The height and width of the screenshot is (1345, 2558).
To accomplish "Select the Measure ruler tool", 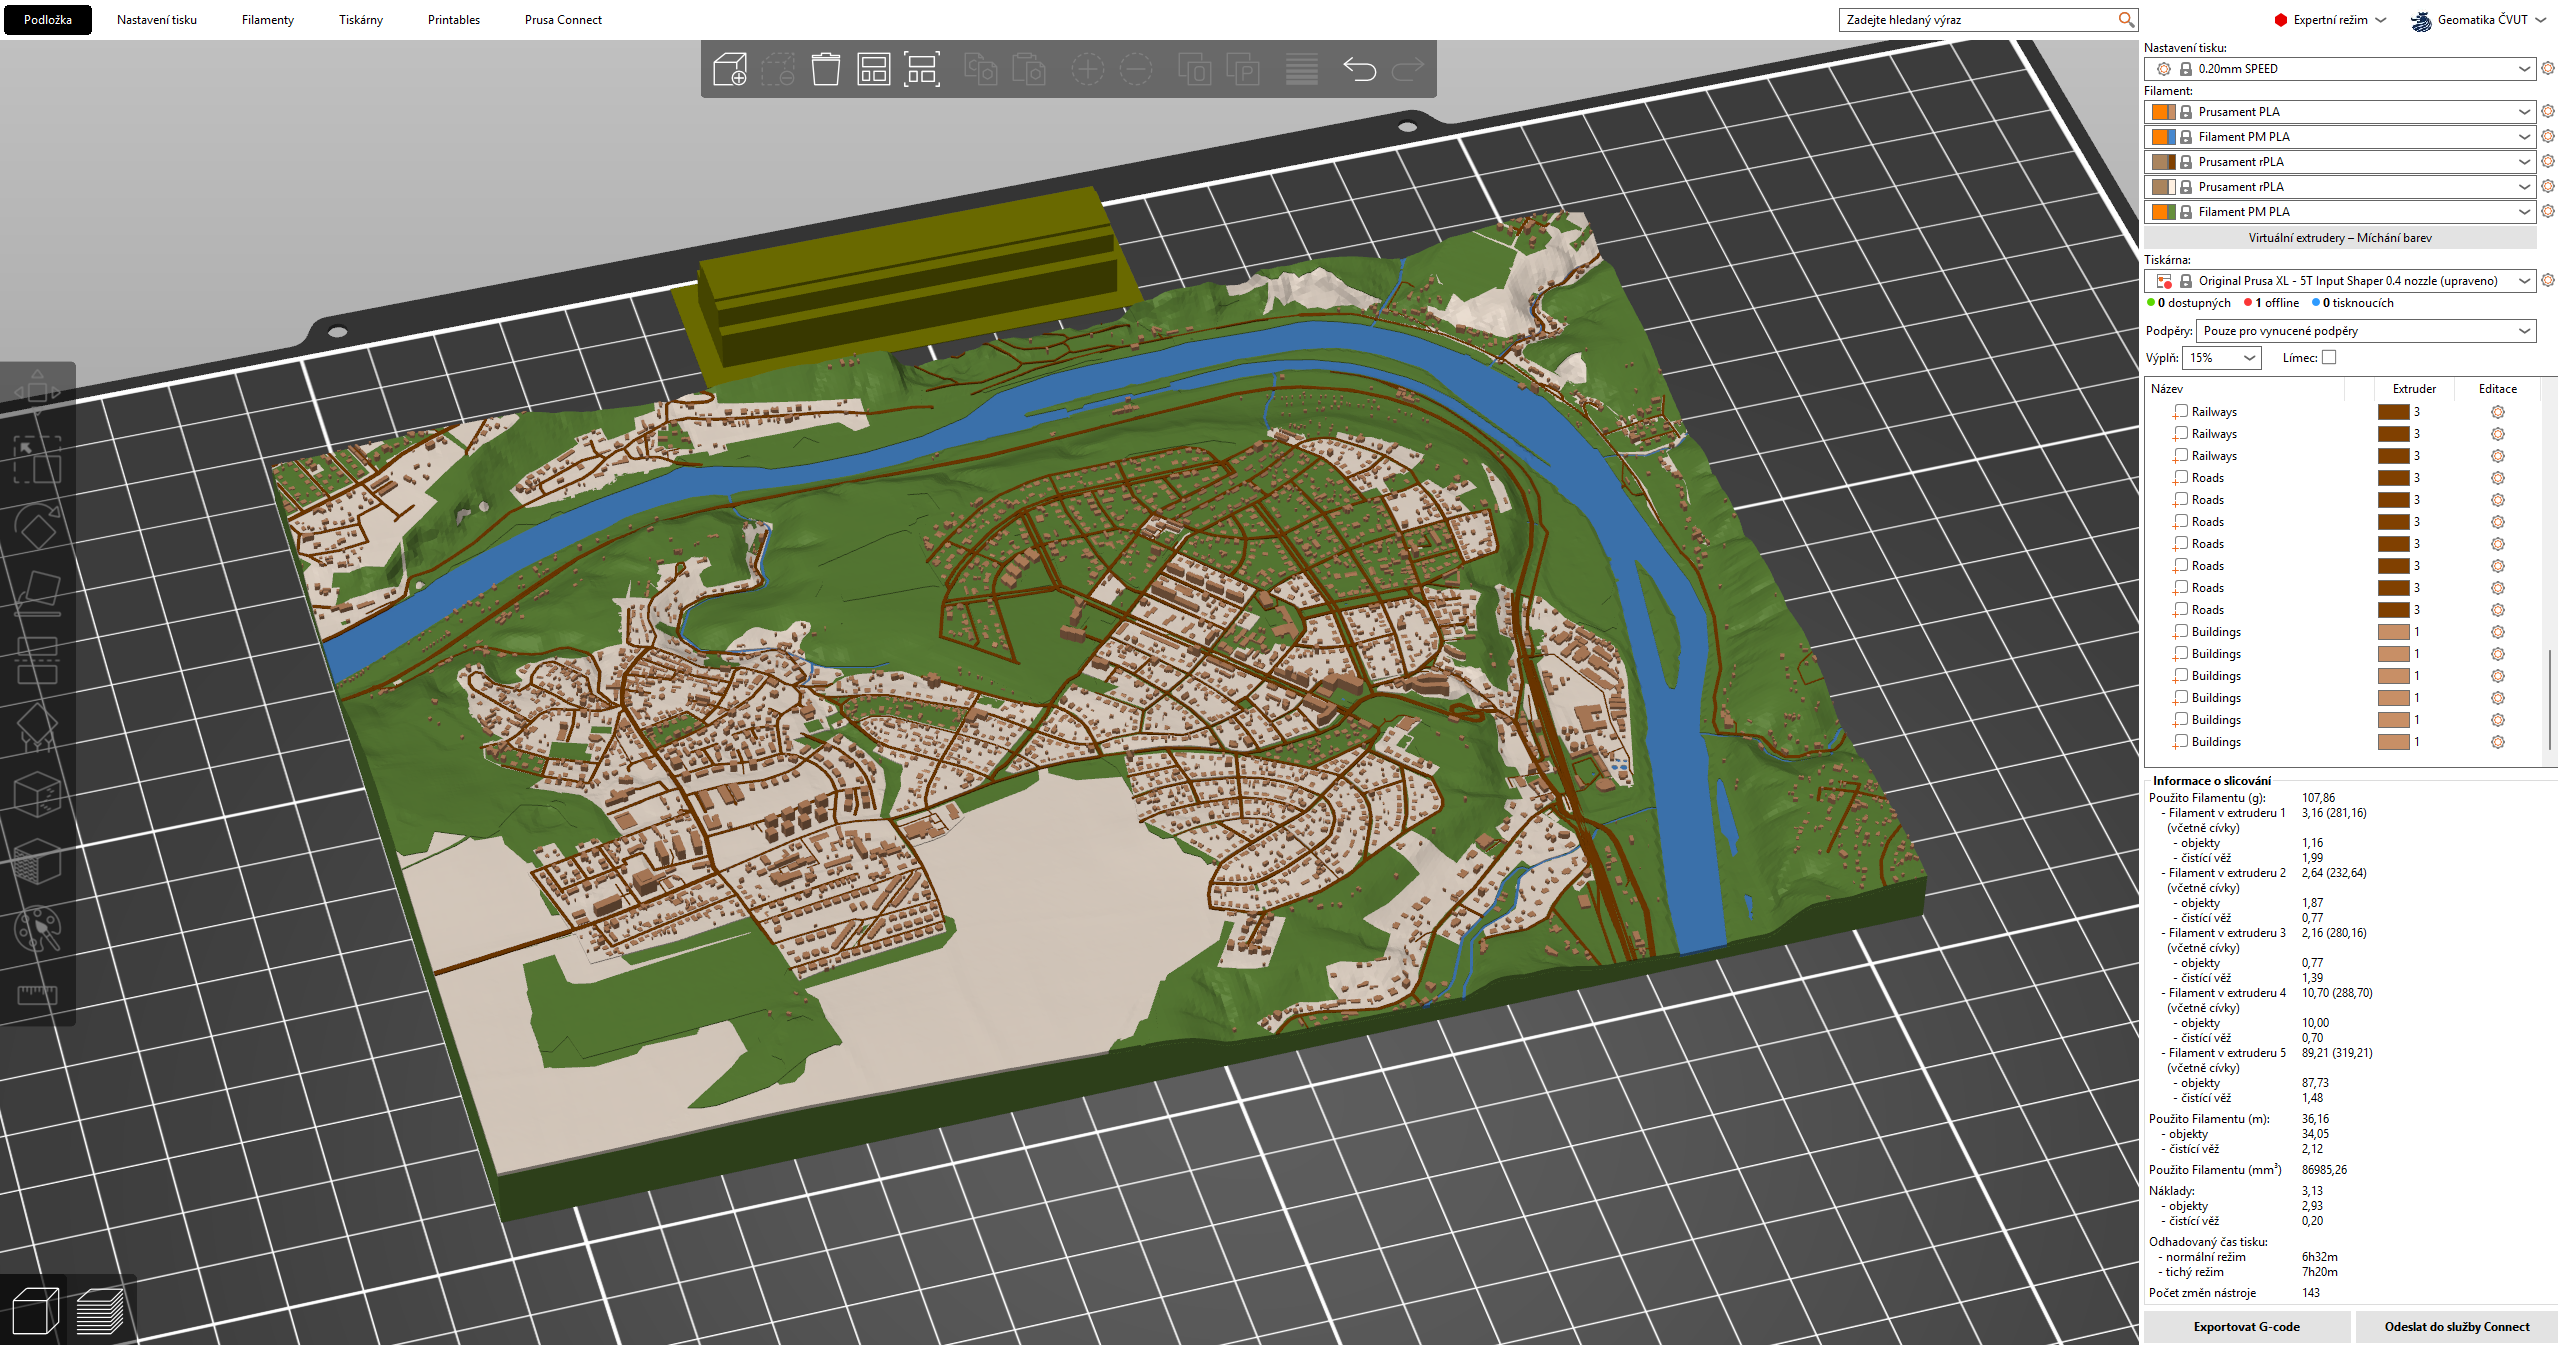I will click(x=37, y=994).
